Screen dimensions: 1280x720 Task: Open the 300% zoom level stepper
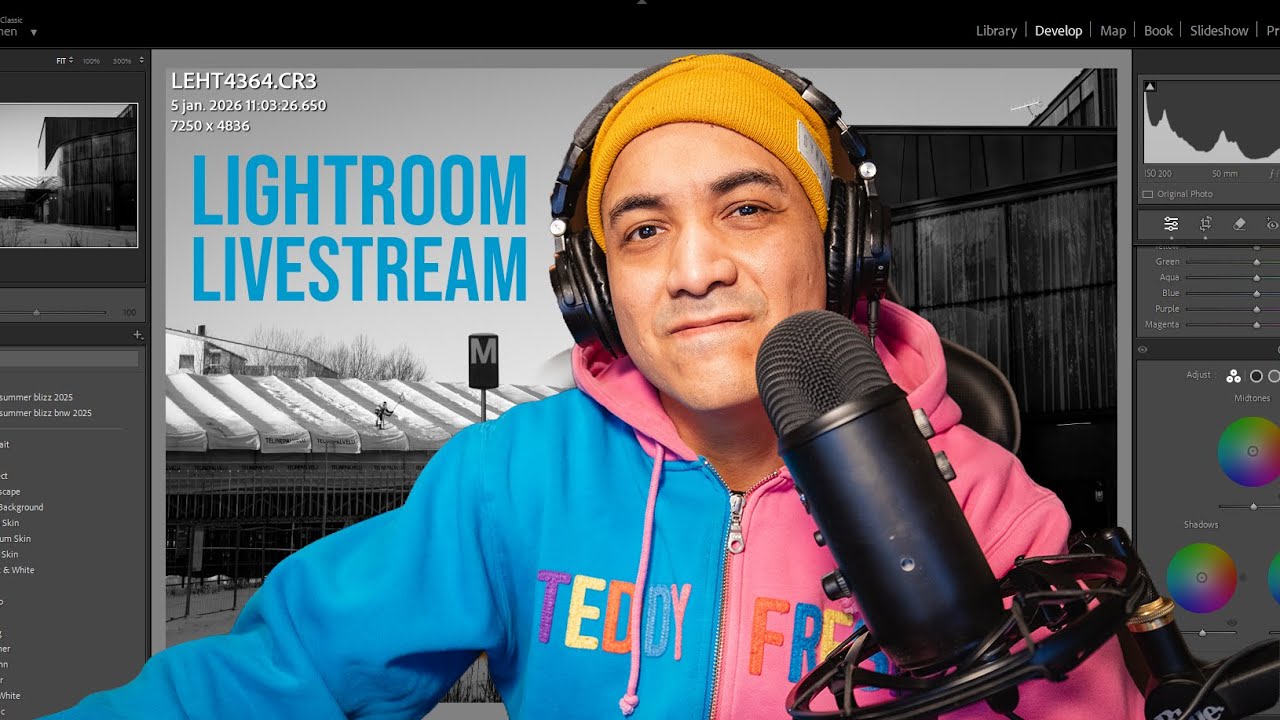[x=141, y=61]
